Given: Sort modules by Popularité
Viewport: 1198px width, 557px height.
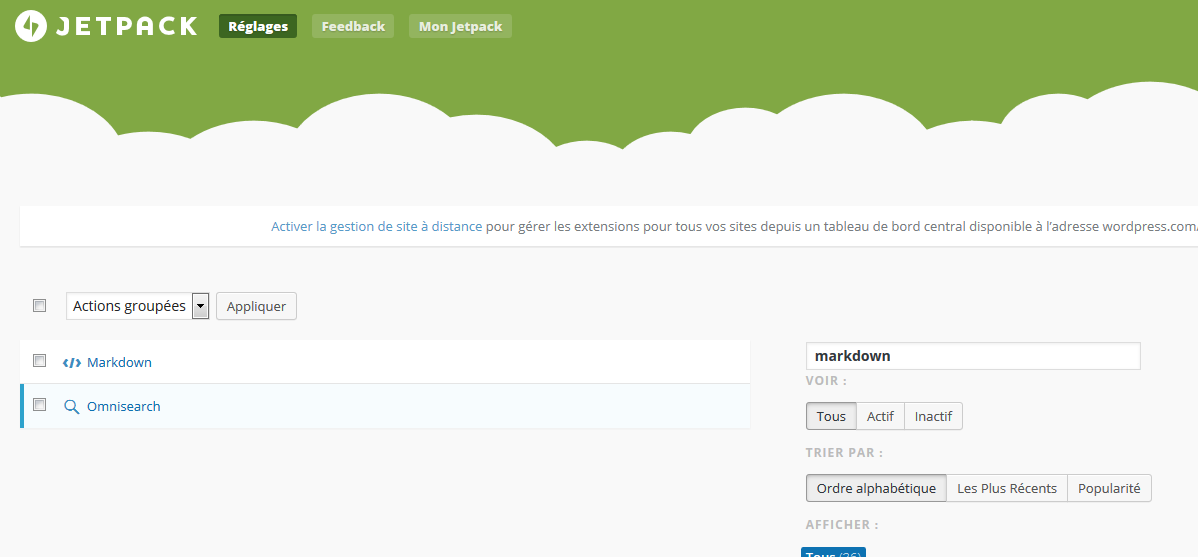Looking at the screenshot, I should (1109, 488).
